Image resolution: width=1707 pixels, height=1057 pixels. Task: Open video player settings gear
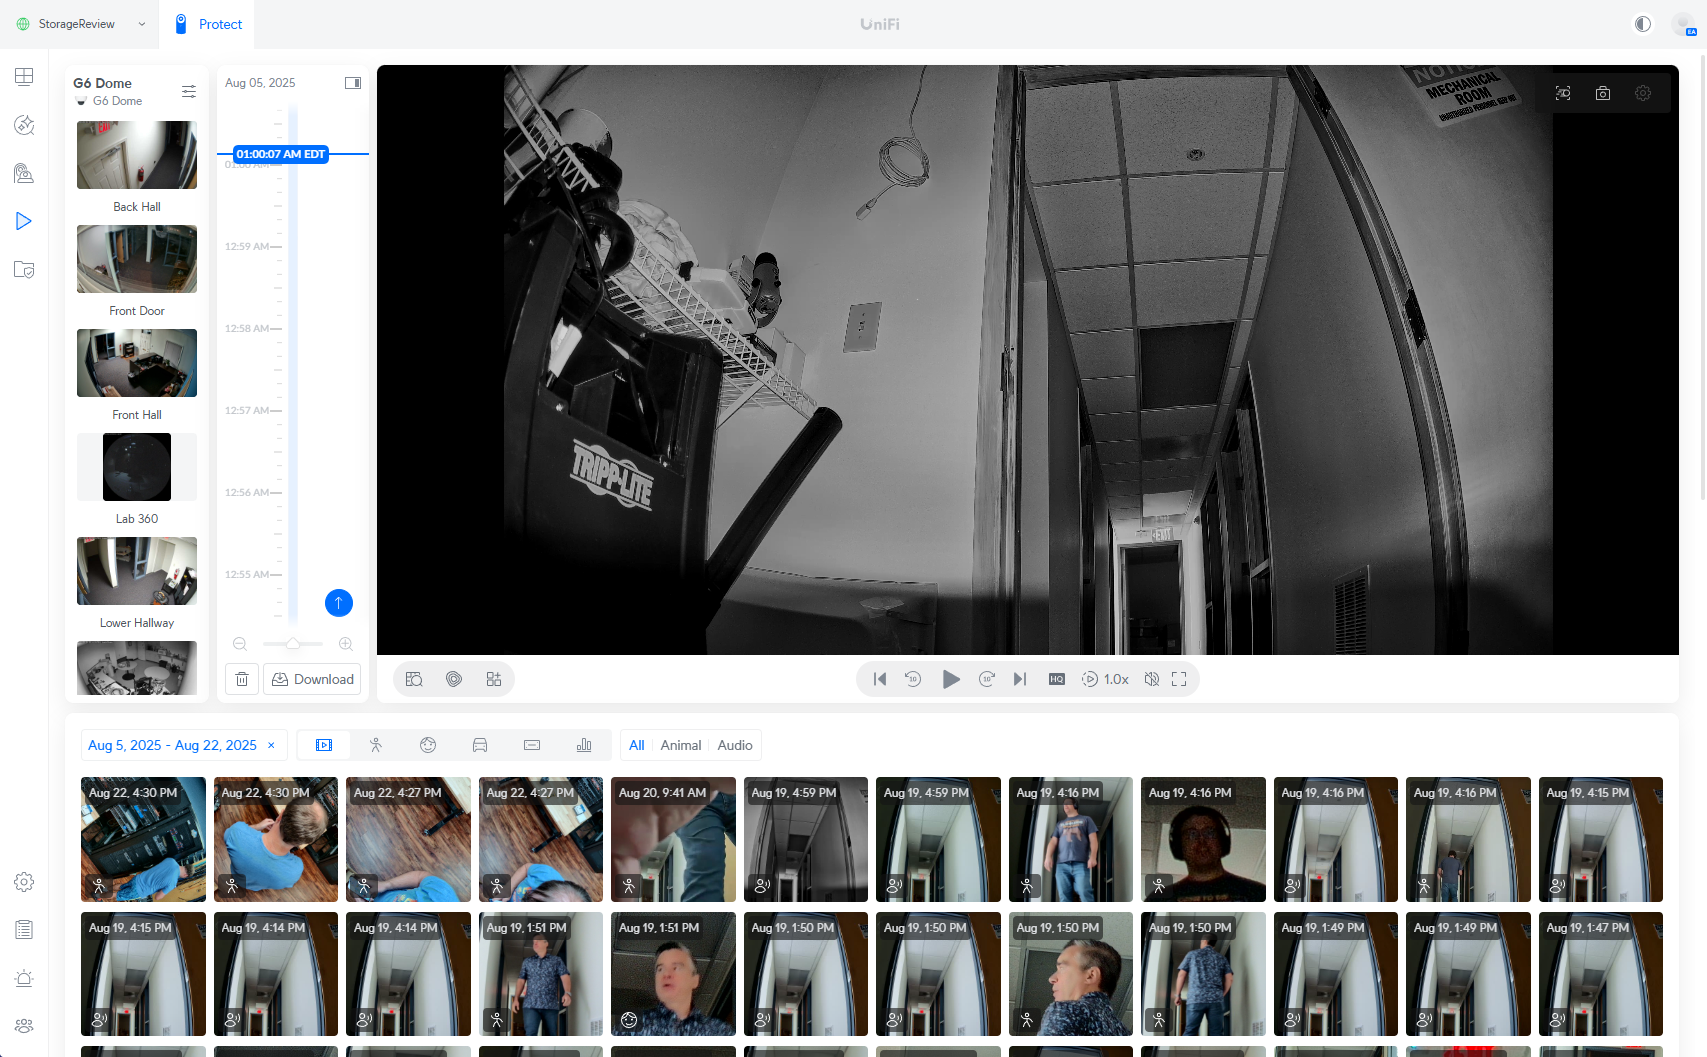click(1643, 93)
